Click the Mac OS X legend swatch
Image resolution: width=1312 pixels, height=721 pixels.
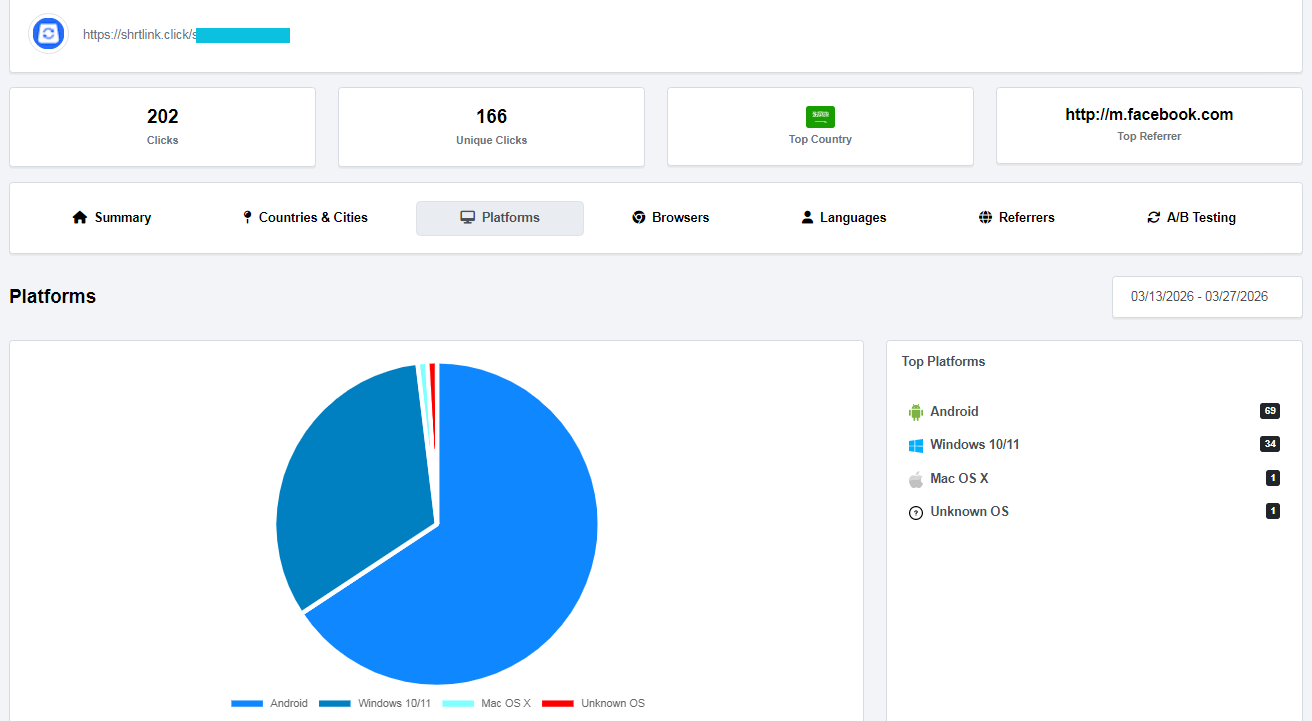(x=458, y=703)
